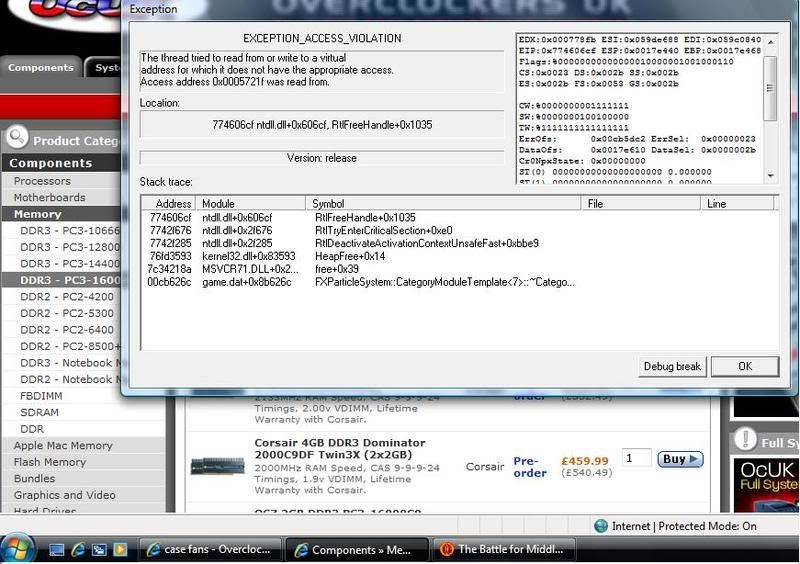Image resolution: width=800 pixels, height=564 pixels.
Task: Click the Module column header in stack trace
Action: [251, 204]
